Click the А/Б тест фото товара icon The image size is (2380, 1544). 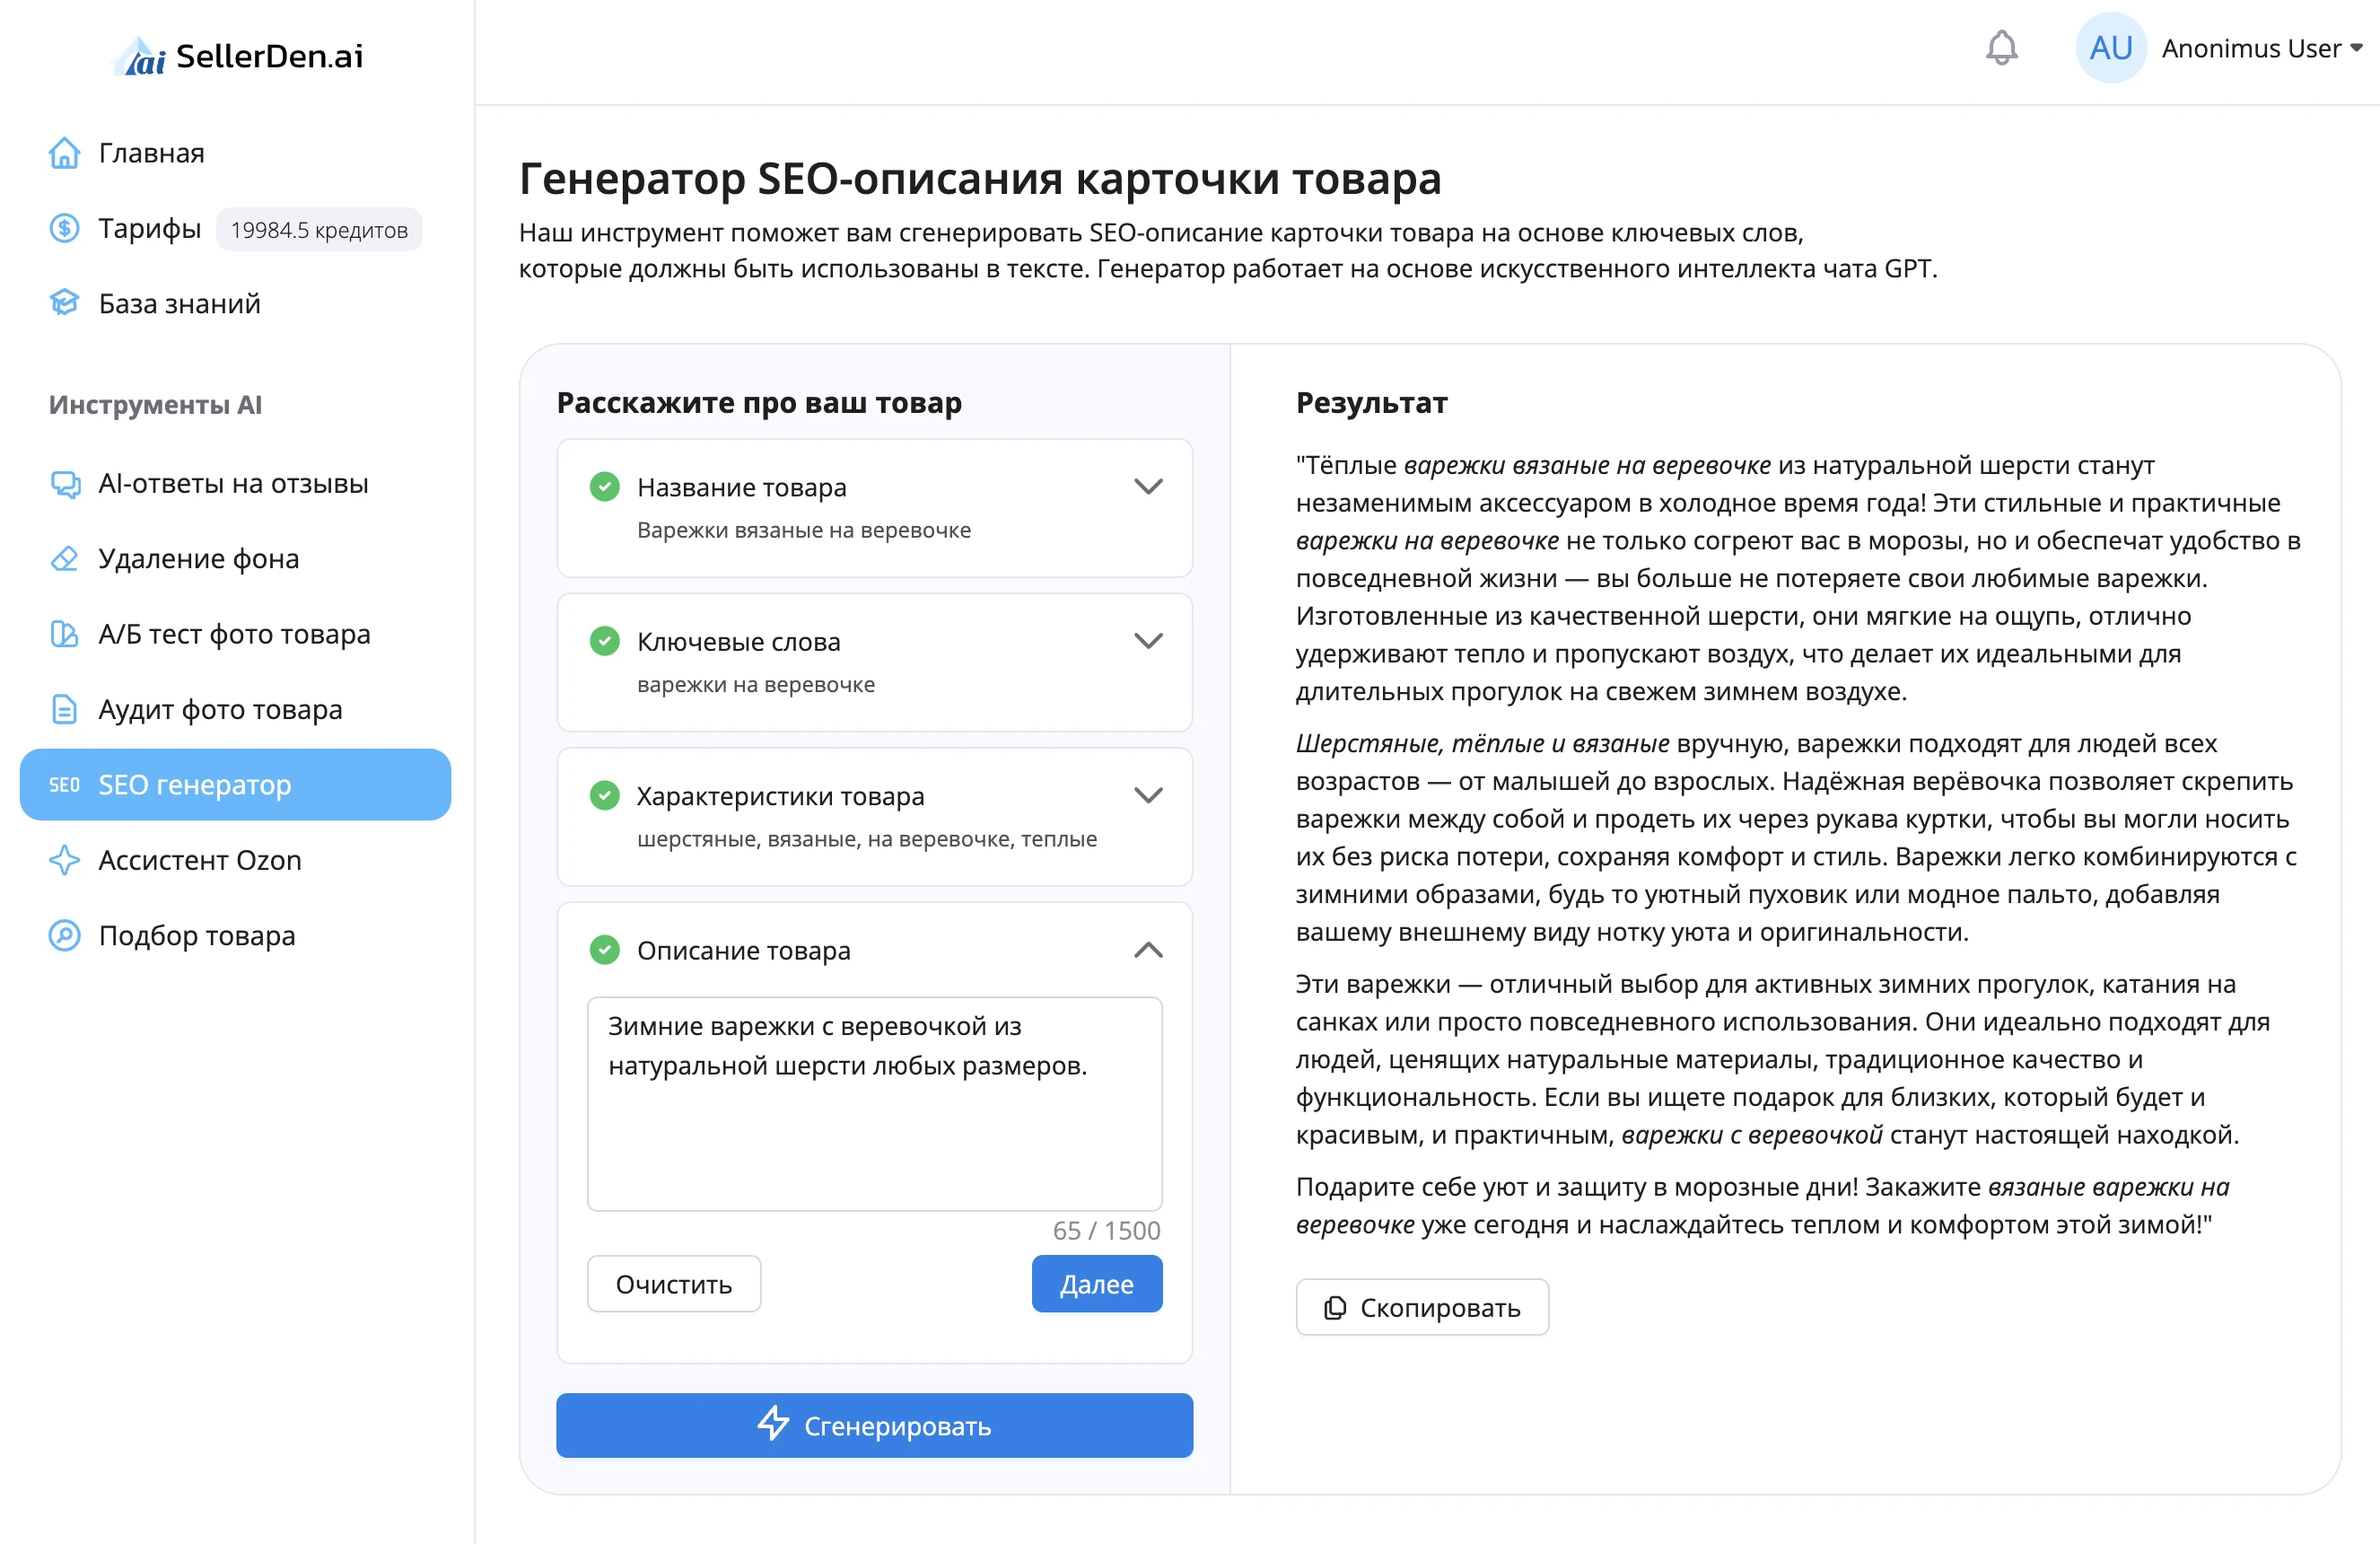[x=64, y=634]
